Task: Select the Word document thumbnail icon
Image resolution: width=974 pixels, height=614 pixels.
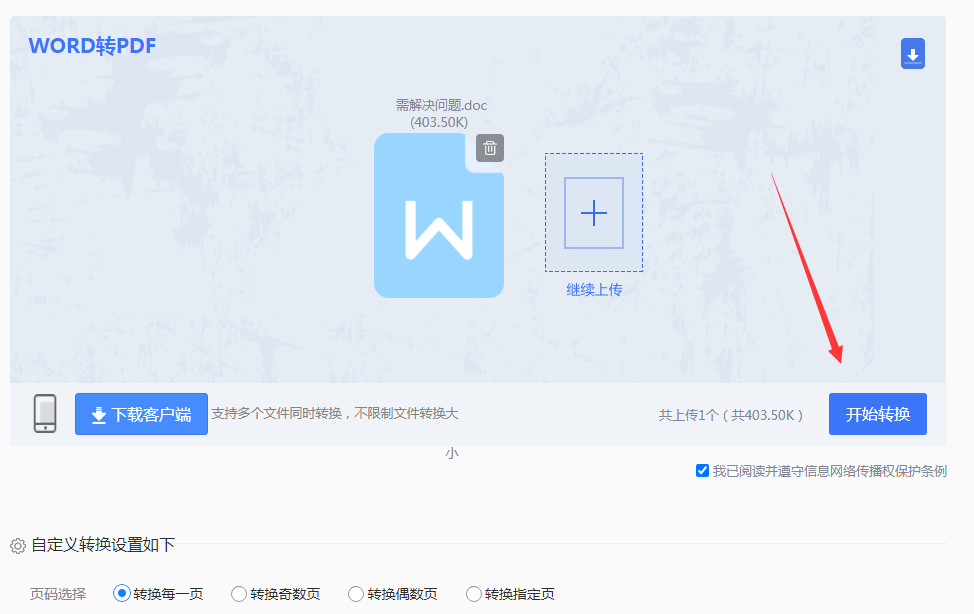Action: [438, 215]
